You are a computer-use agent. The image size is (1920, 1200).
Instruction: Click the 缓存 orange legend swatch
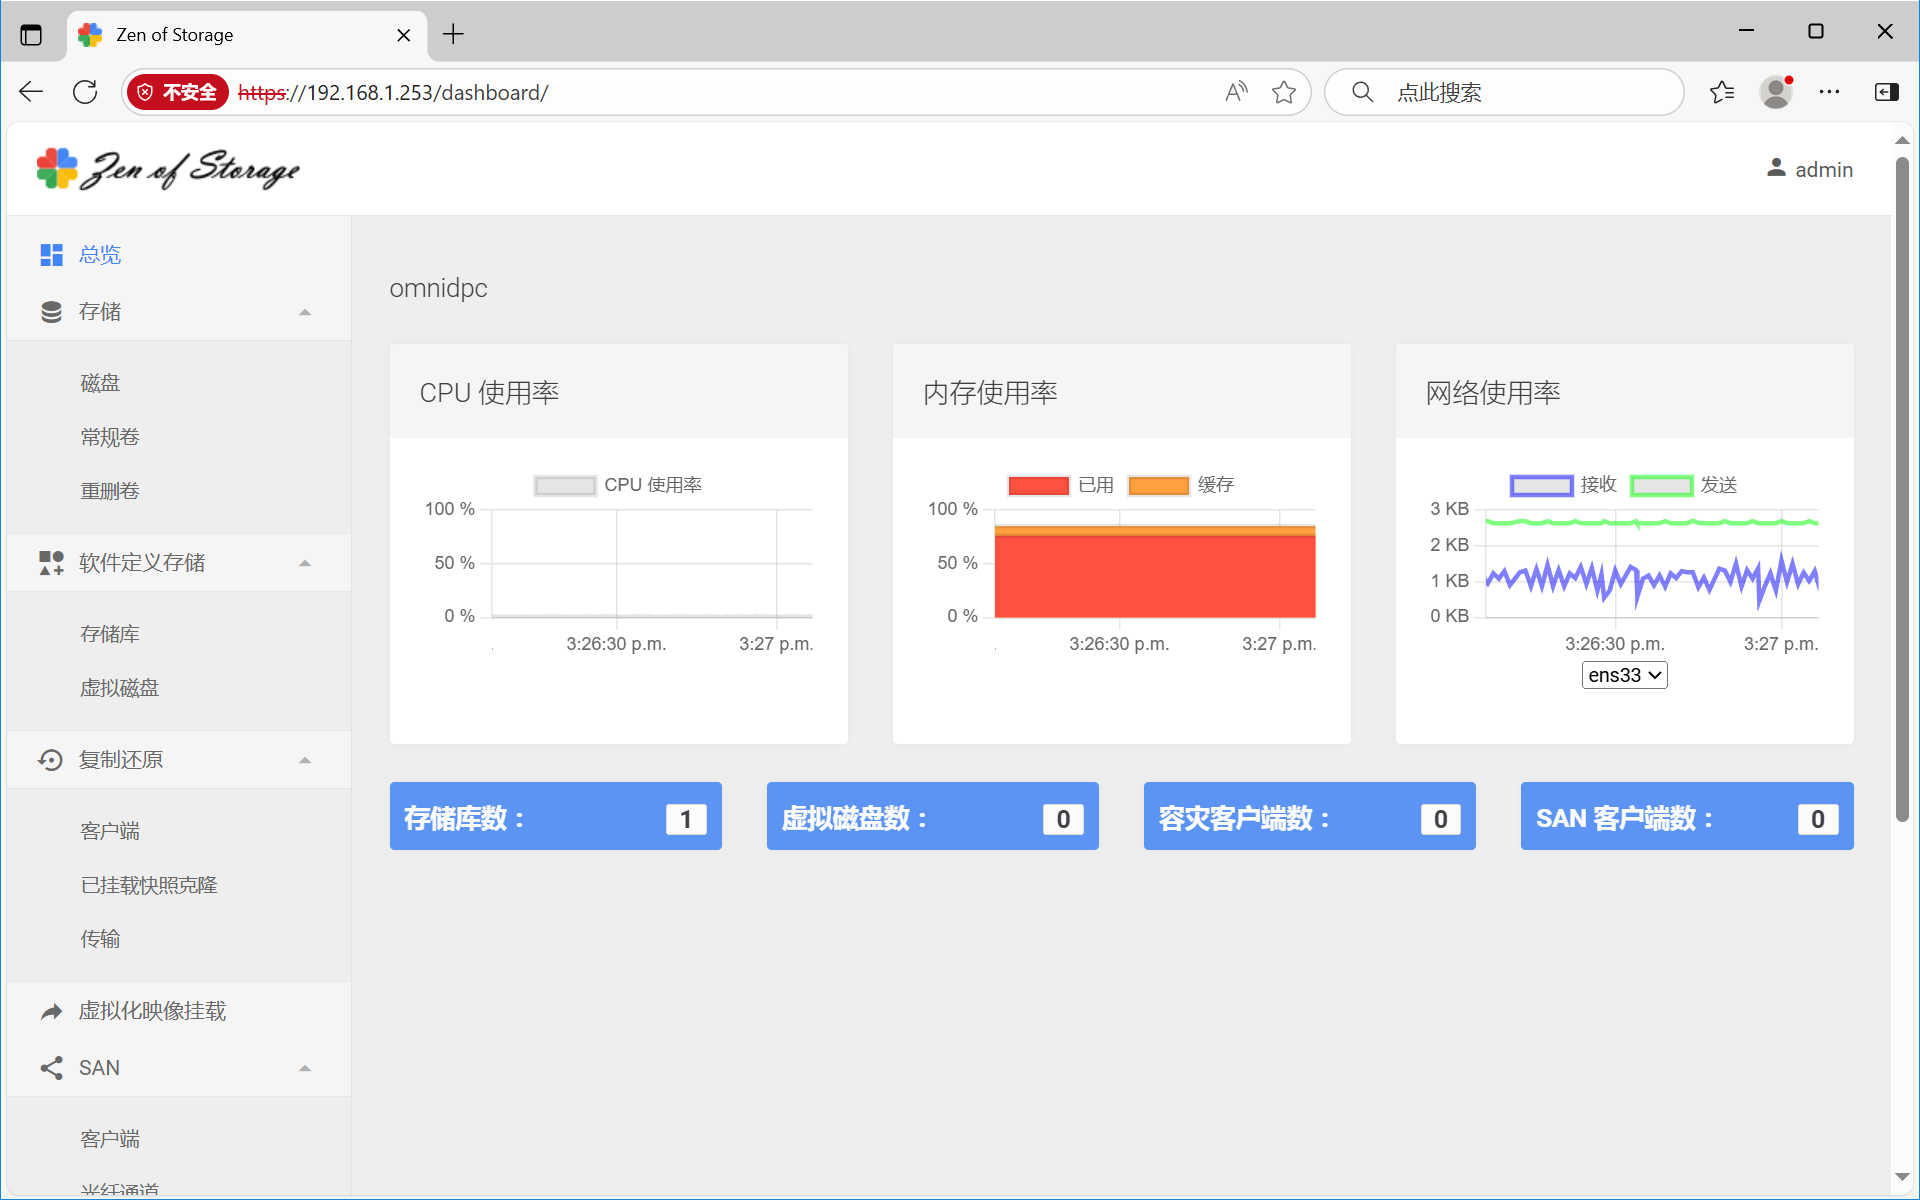coord(1158,486)
